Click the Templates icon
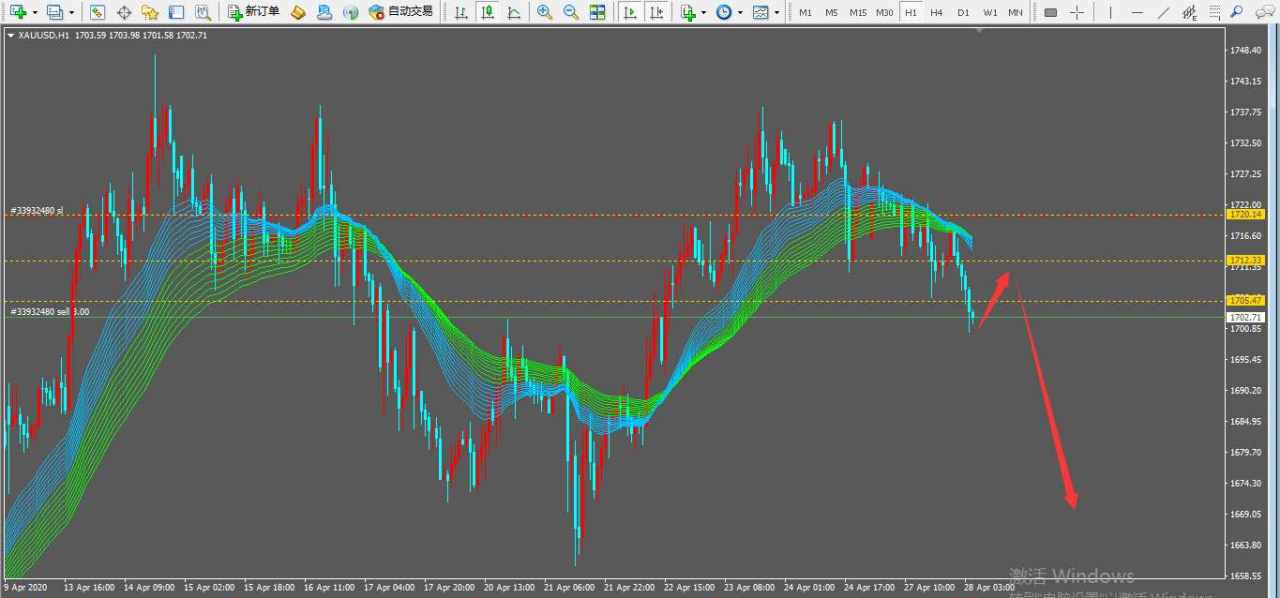1280x598 pixels. (x=760, y=12)
